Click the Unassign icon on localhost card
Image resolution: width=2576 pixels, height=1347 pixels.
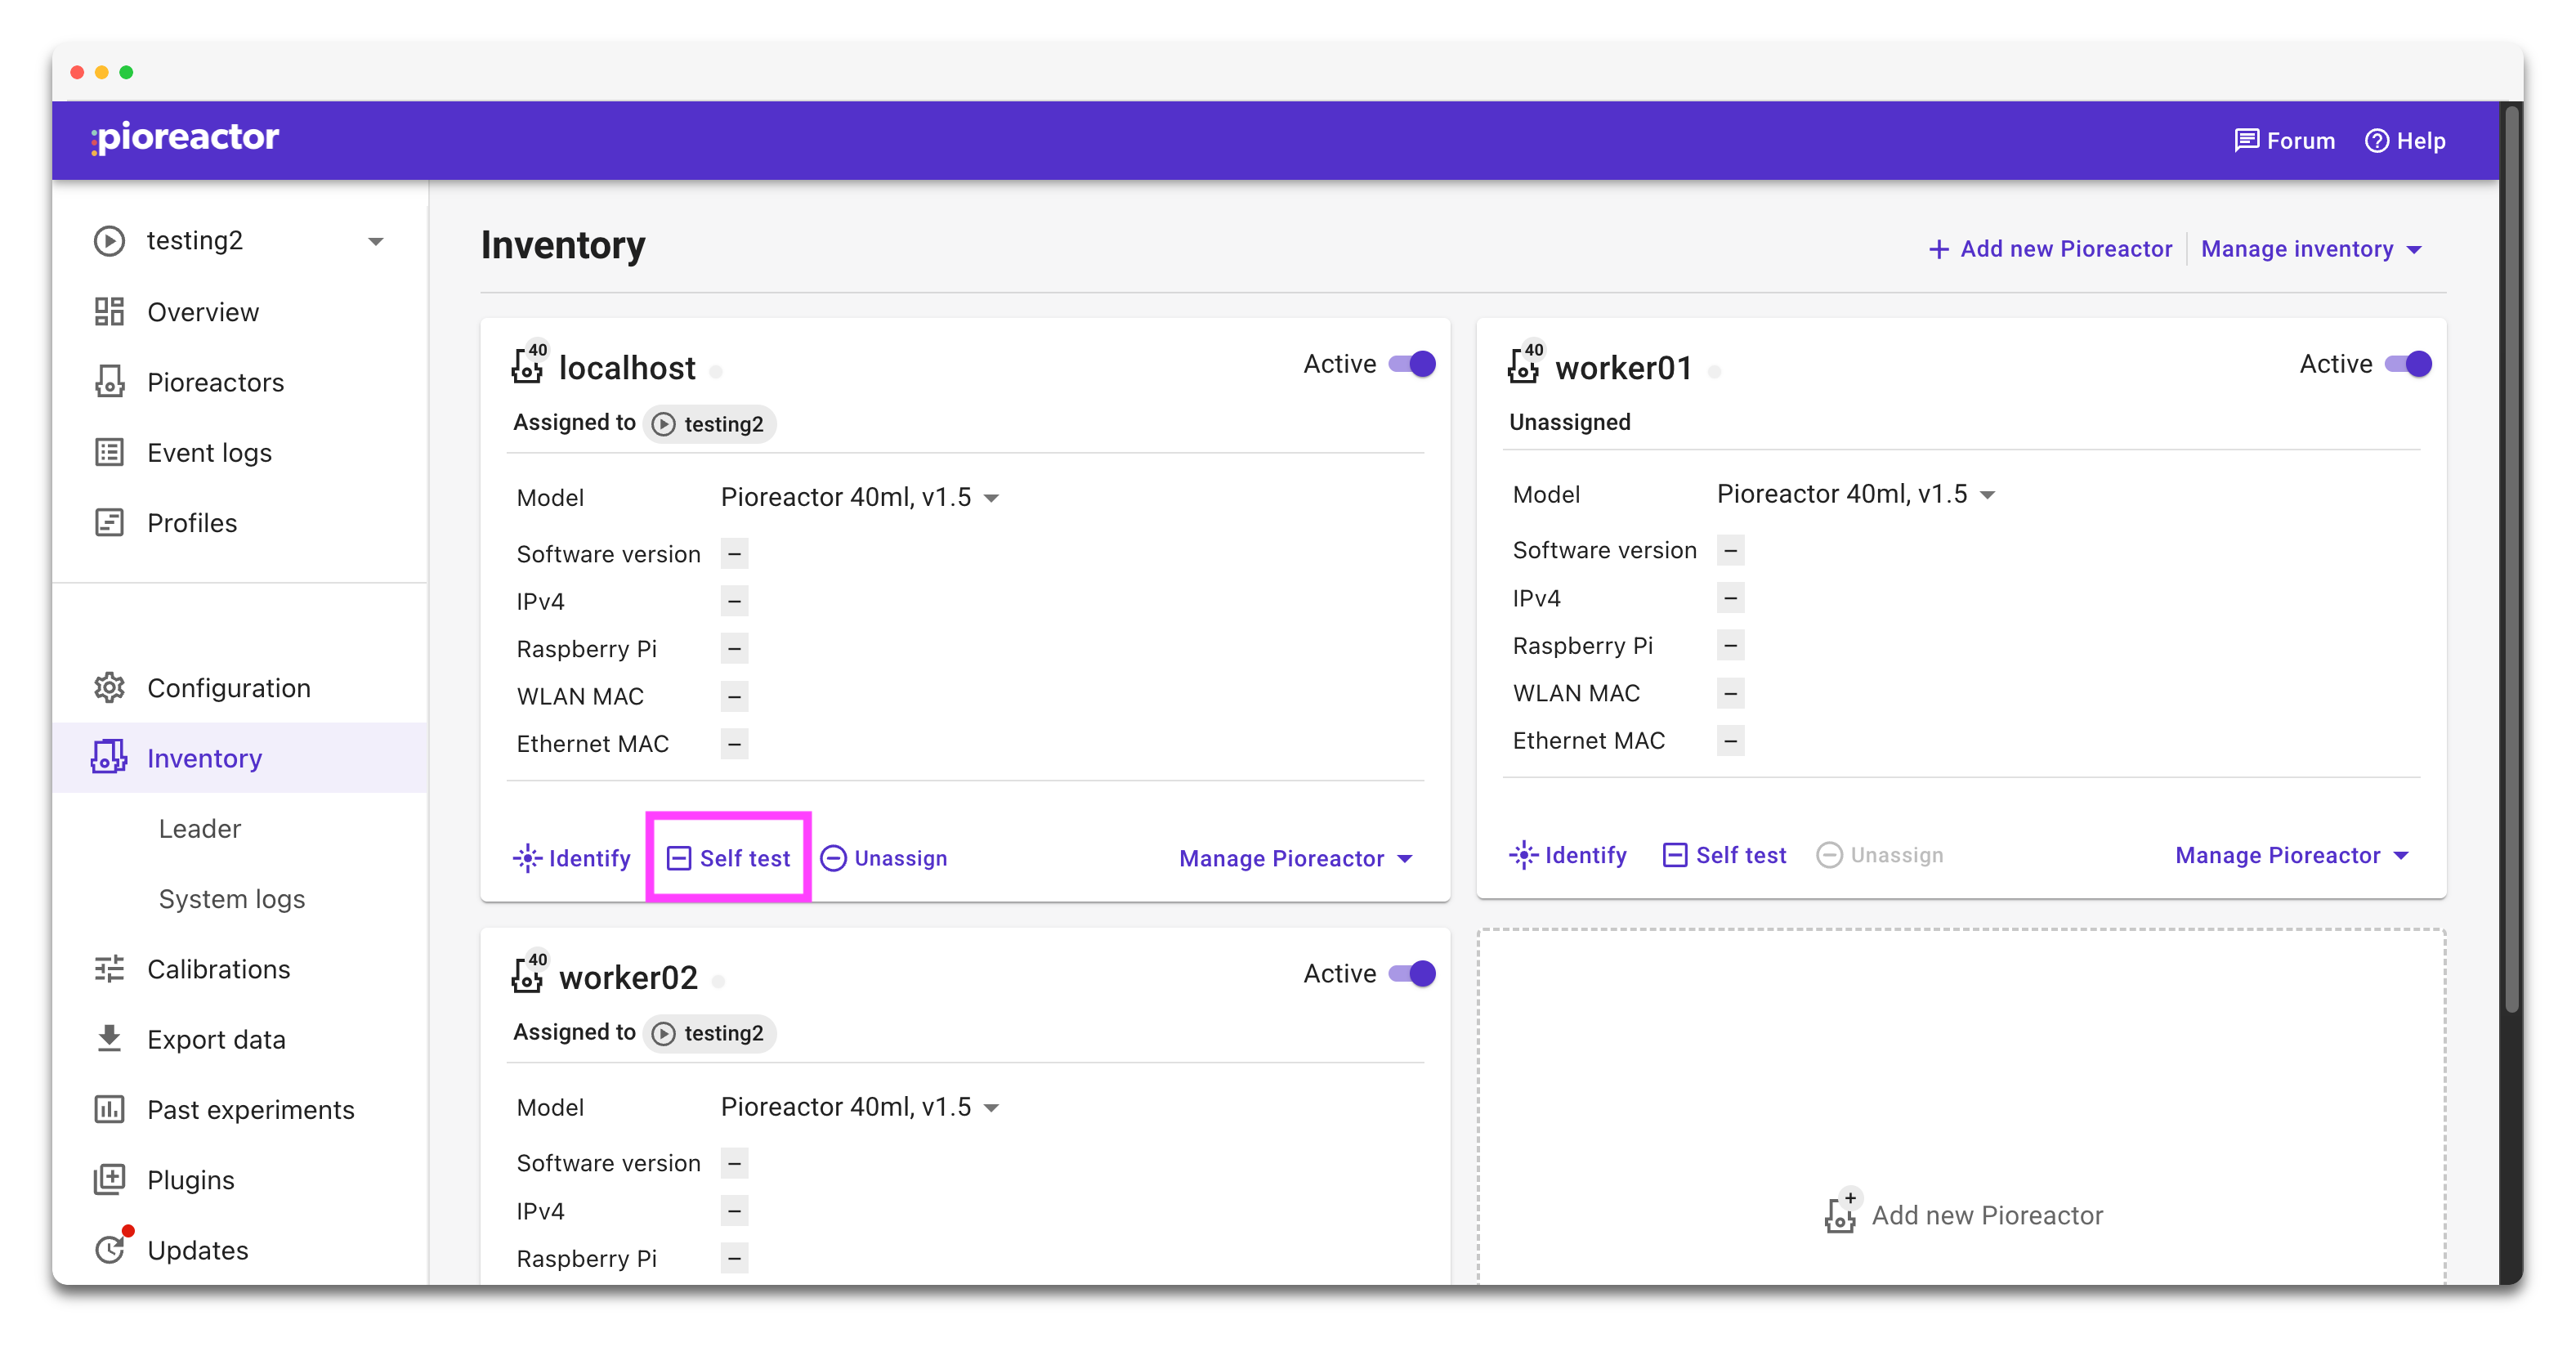(833, 858)
